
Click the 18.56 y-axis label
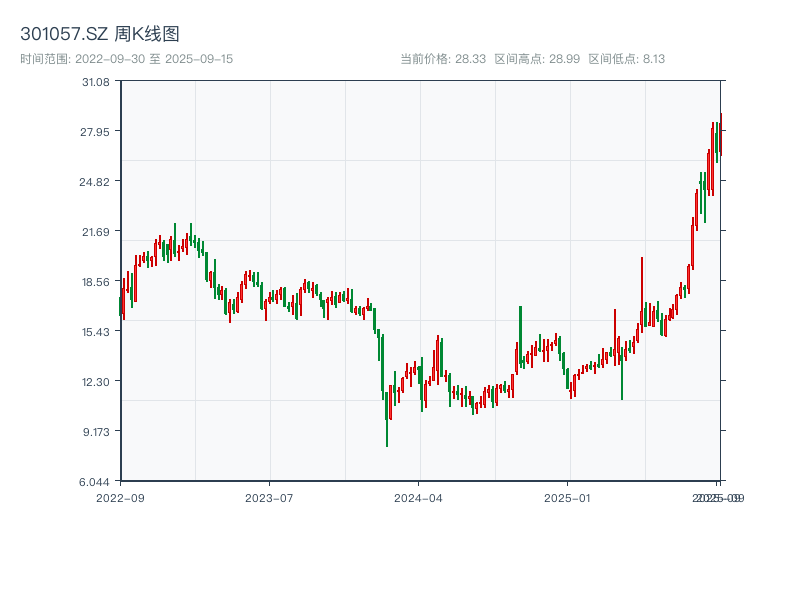tap(96, 281)
